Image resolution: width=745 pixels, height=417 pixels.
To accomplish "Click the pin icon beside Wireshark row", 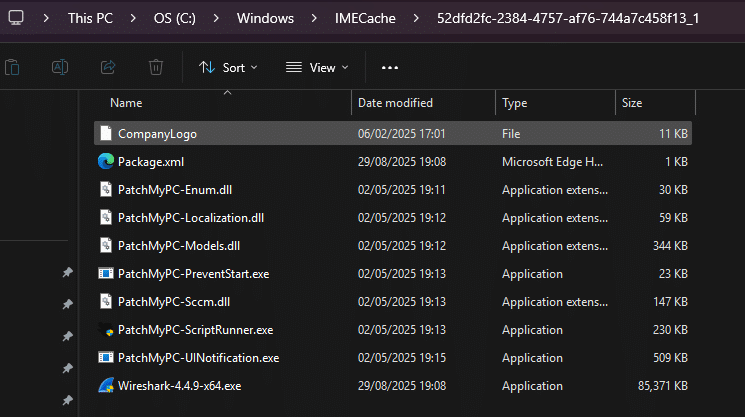I will click(67, 400).
